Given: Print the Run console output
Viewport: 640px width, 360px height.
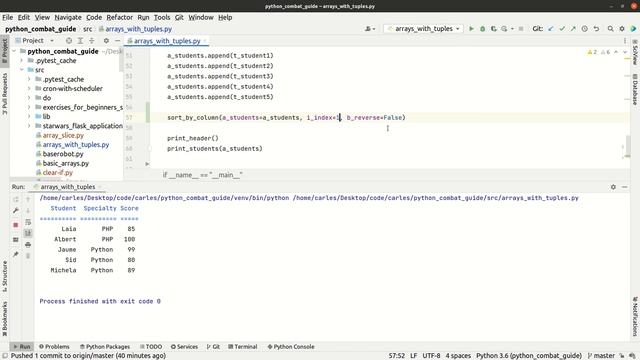Looking at the screenshot, I should pos(28,244).
